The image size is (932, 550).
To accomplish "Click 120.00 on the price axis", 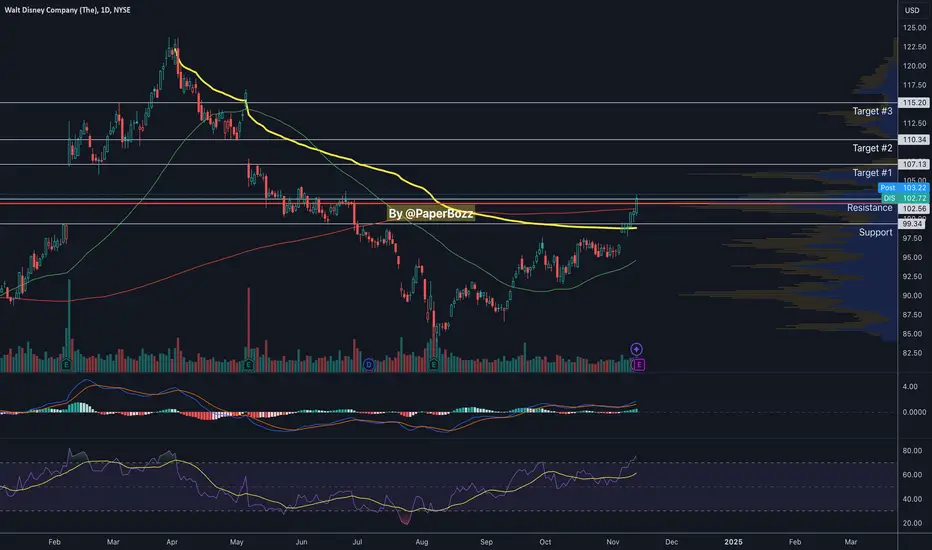I will (914, 66).
